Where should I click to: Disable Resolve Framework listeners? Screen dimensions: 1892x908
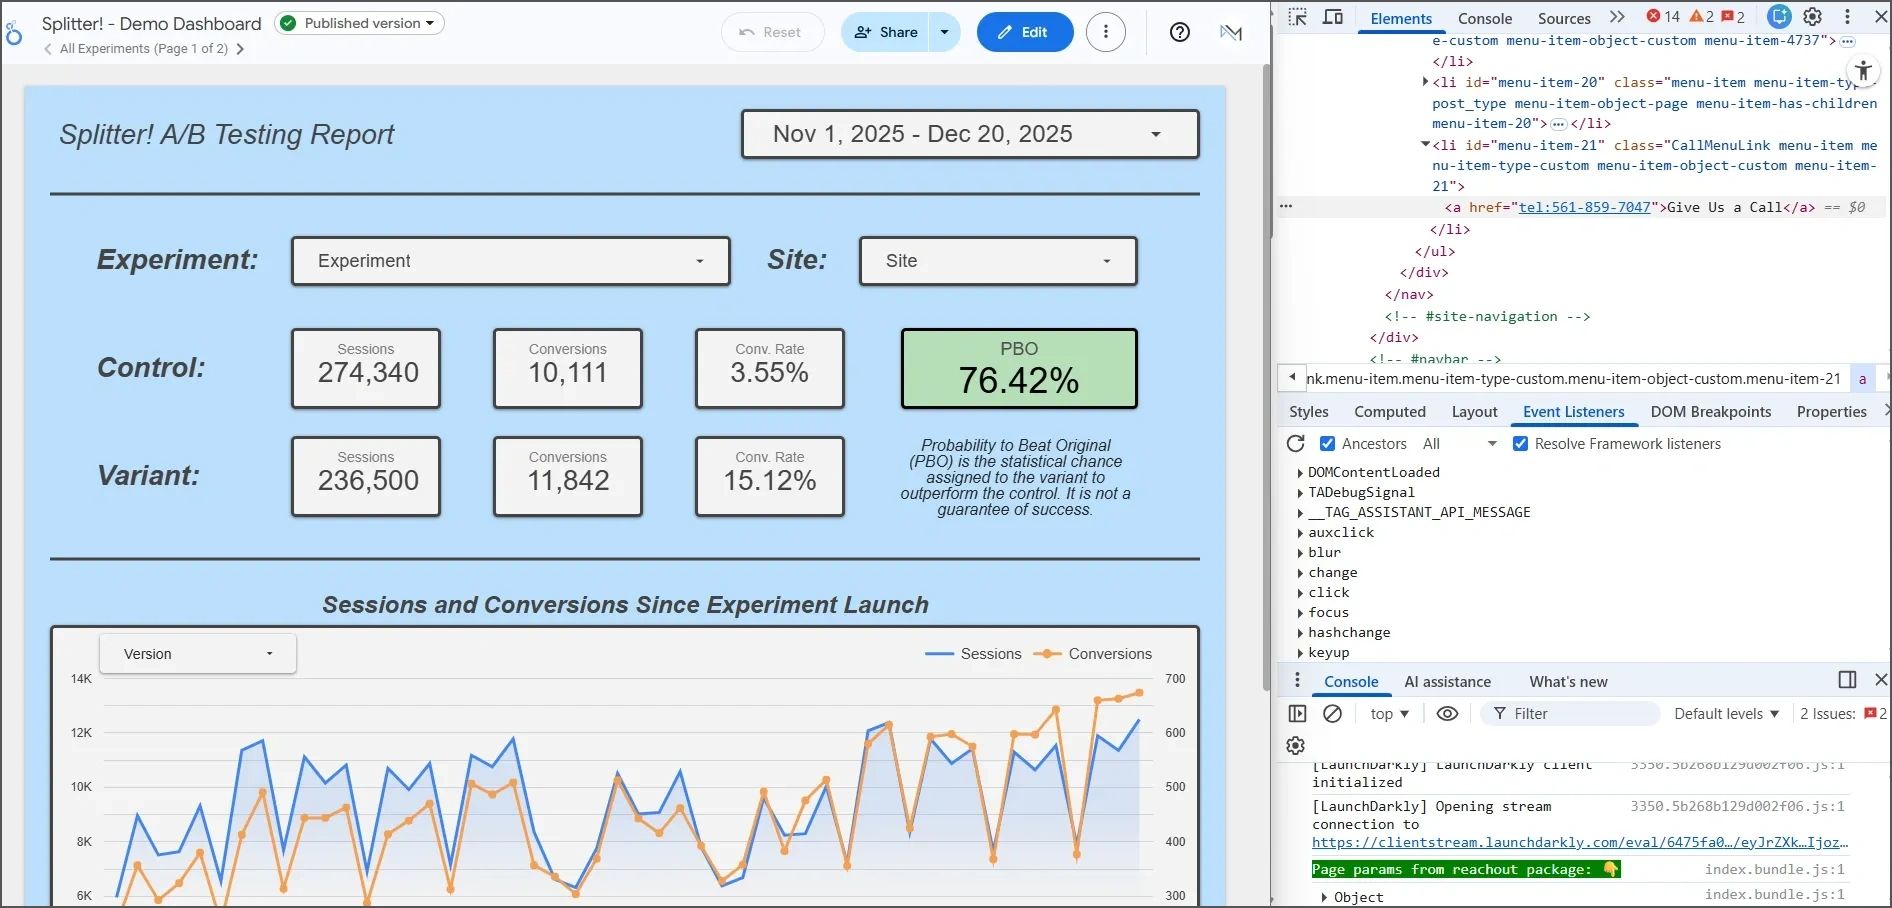click(x=1520, y=443)
